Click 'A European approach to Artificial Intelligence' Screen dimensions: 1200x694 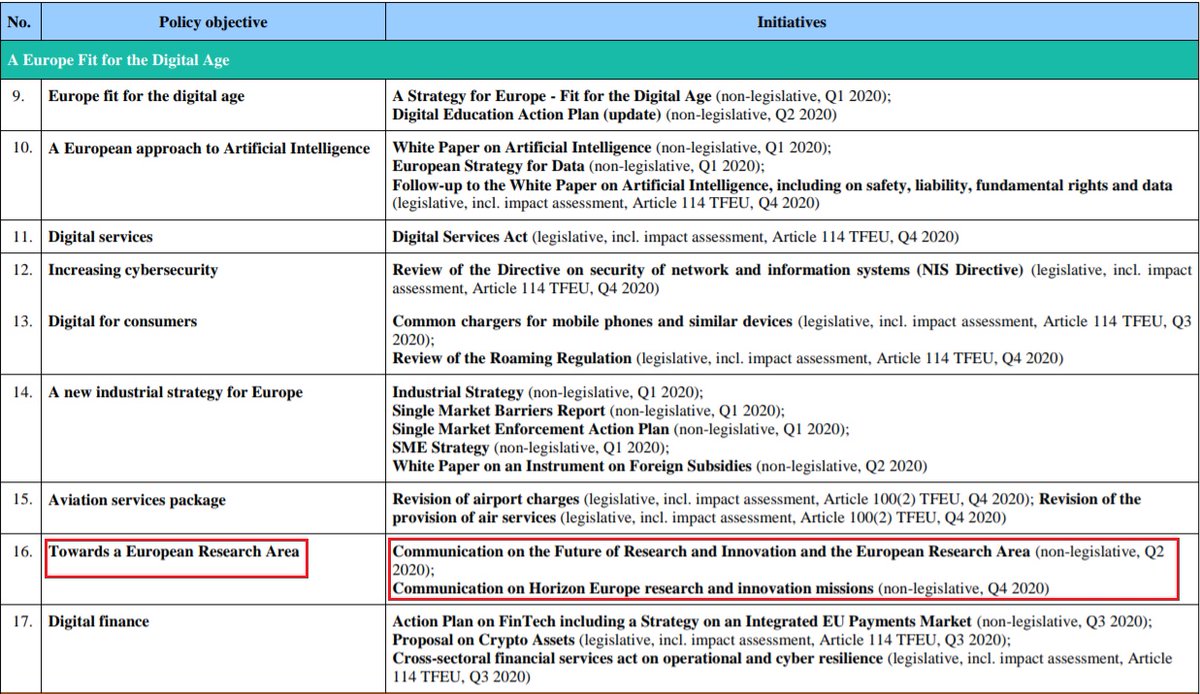coord(209,148)
